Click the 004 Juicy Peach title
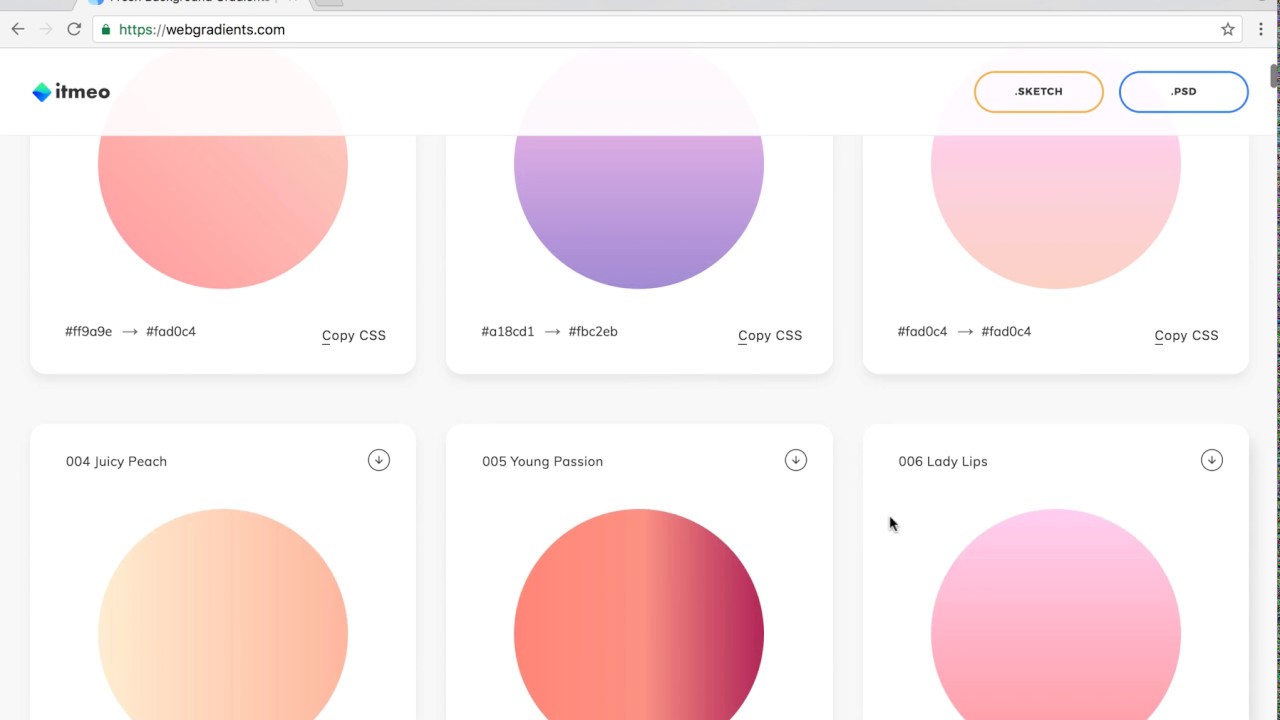 [x=116, y=461]
